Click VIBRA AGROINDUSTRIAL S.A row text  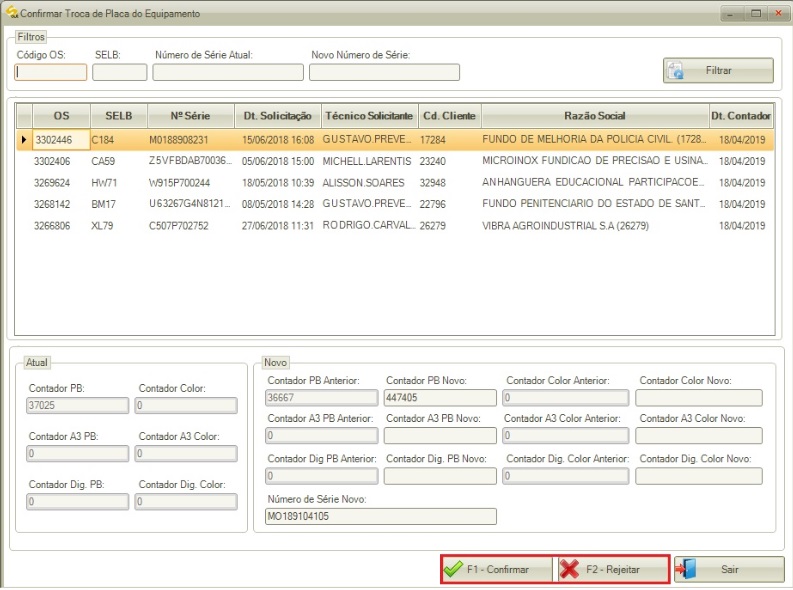[x=565, y=226]
